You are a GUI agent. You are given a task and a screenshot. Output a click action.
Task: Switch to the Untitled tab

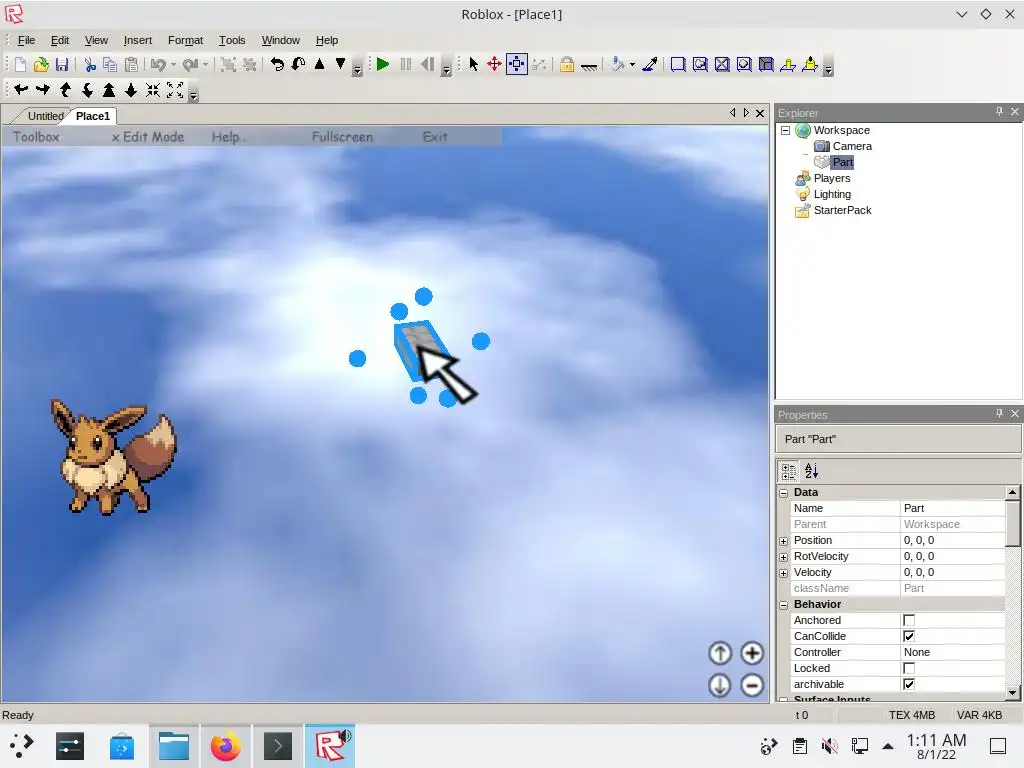tap(45, 116)
